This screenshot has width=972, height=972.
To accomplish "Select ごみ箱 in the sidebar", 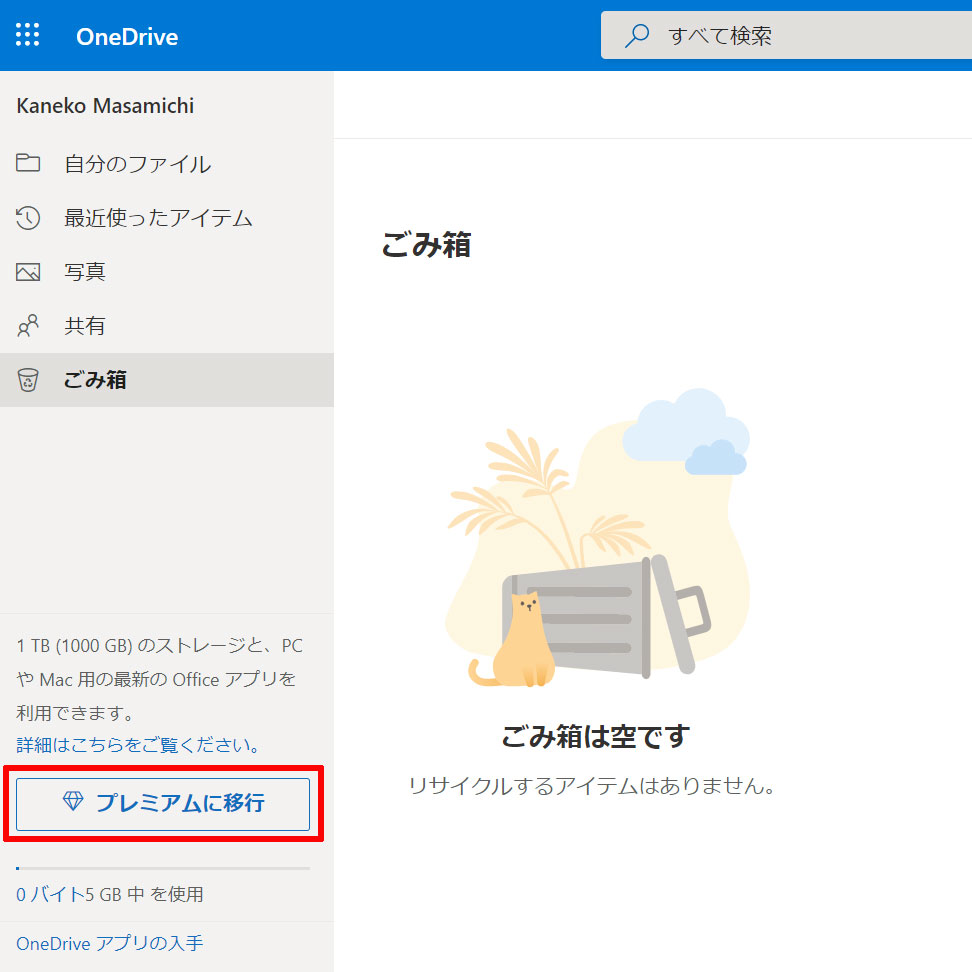I will click(x=167, y=379).
